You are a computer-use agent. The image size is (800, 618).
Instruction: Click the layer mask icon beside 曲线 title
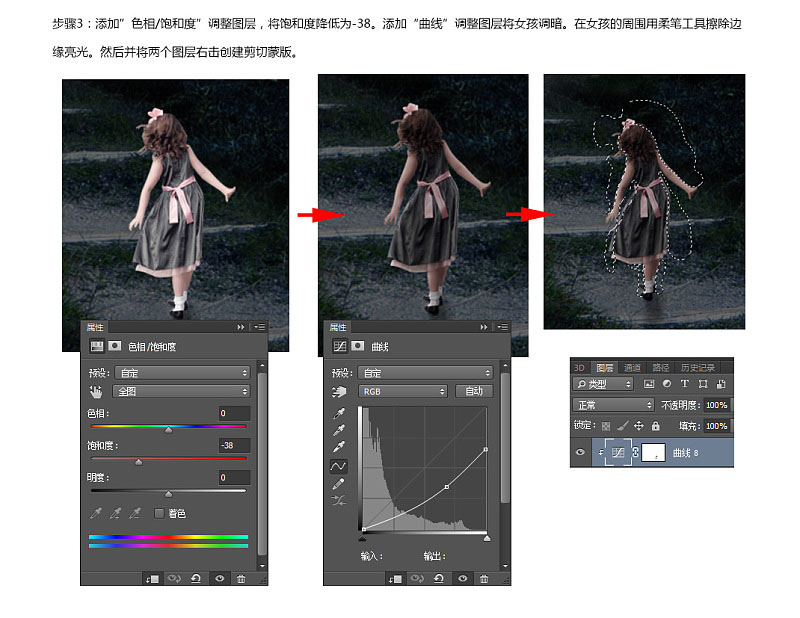point(358,347)
